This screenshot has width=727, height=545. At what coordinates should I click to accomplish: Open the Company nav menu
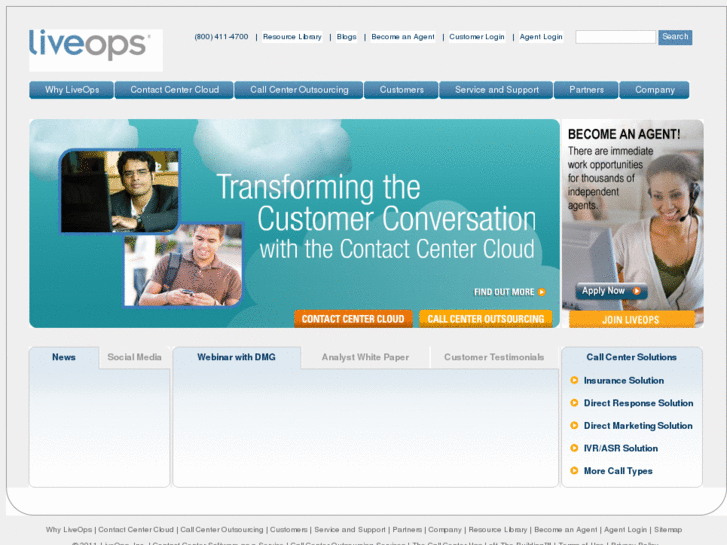coord(655,90)
